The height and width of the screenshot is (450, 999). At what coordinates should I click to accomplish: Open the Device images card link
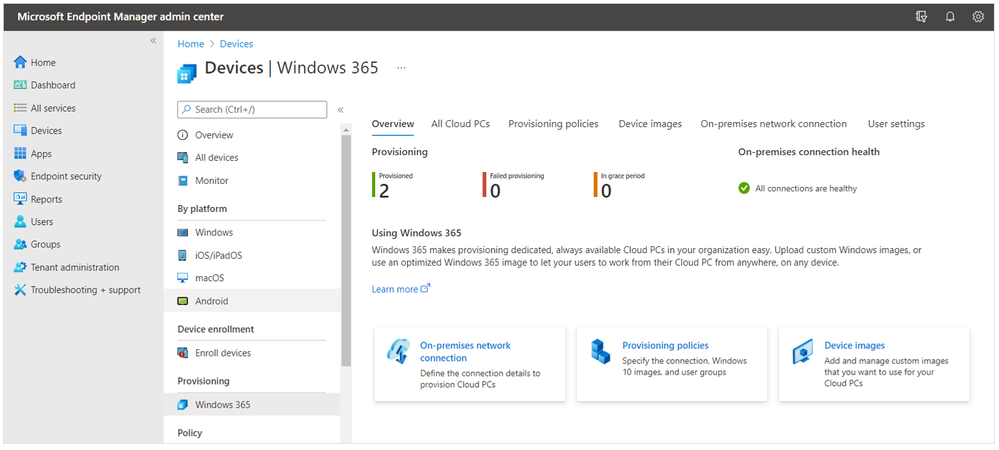pos(854,345)
